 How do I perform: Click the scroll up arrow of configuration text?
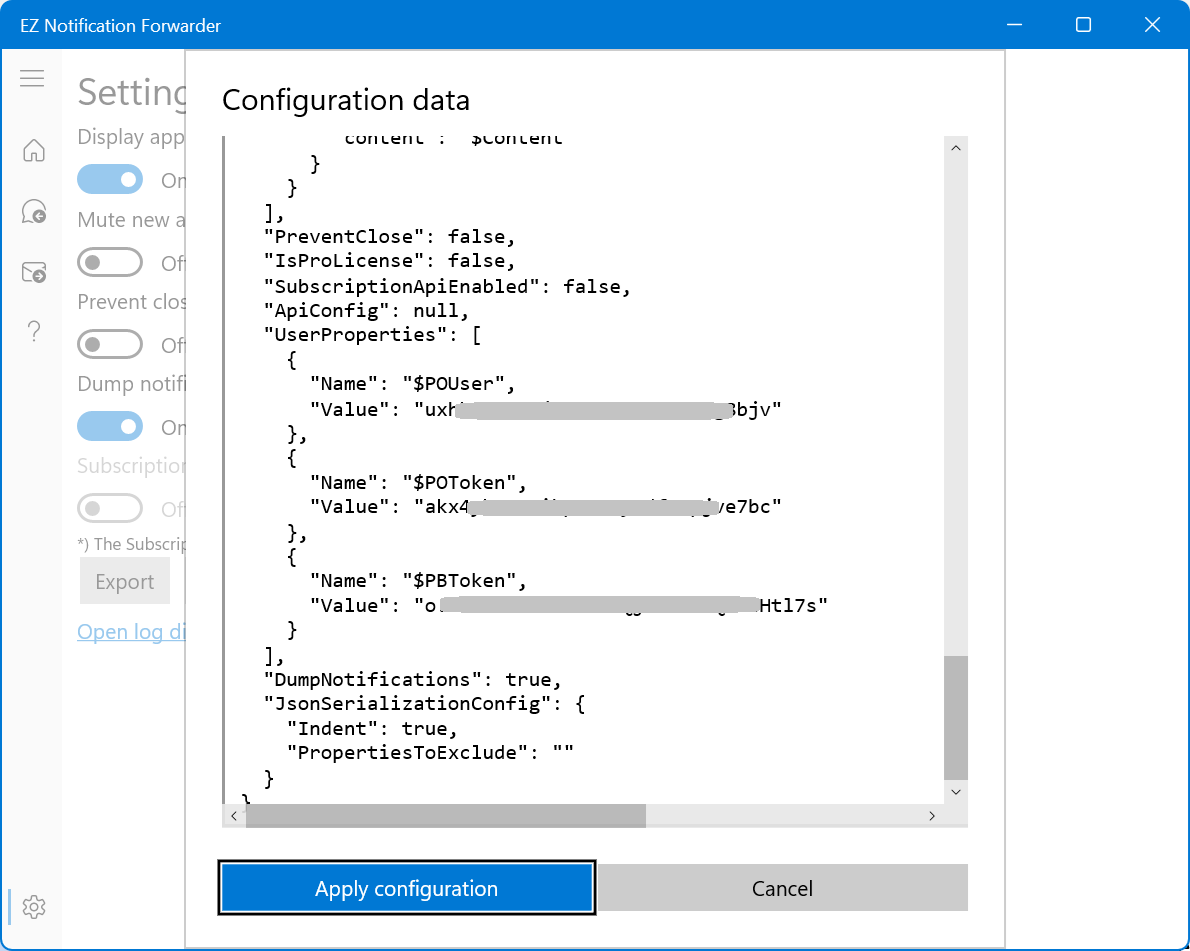point(955,148)
